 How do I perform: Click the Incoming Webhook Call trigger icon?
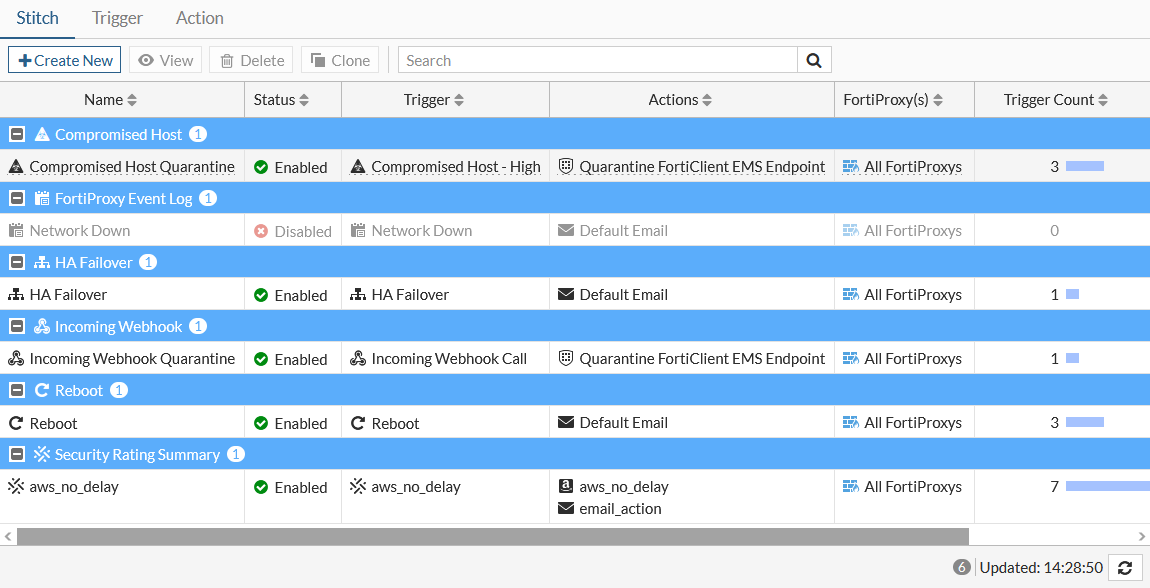(358, 359)
